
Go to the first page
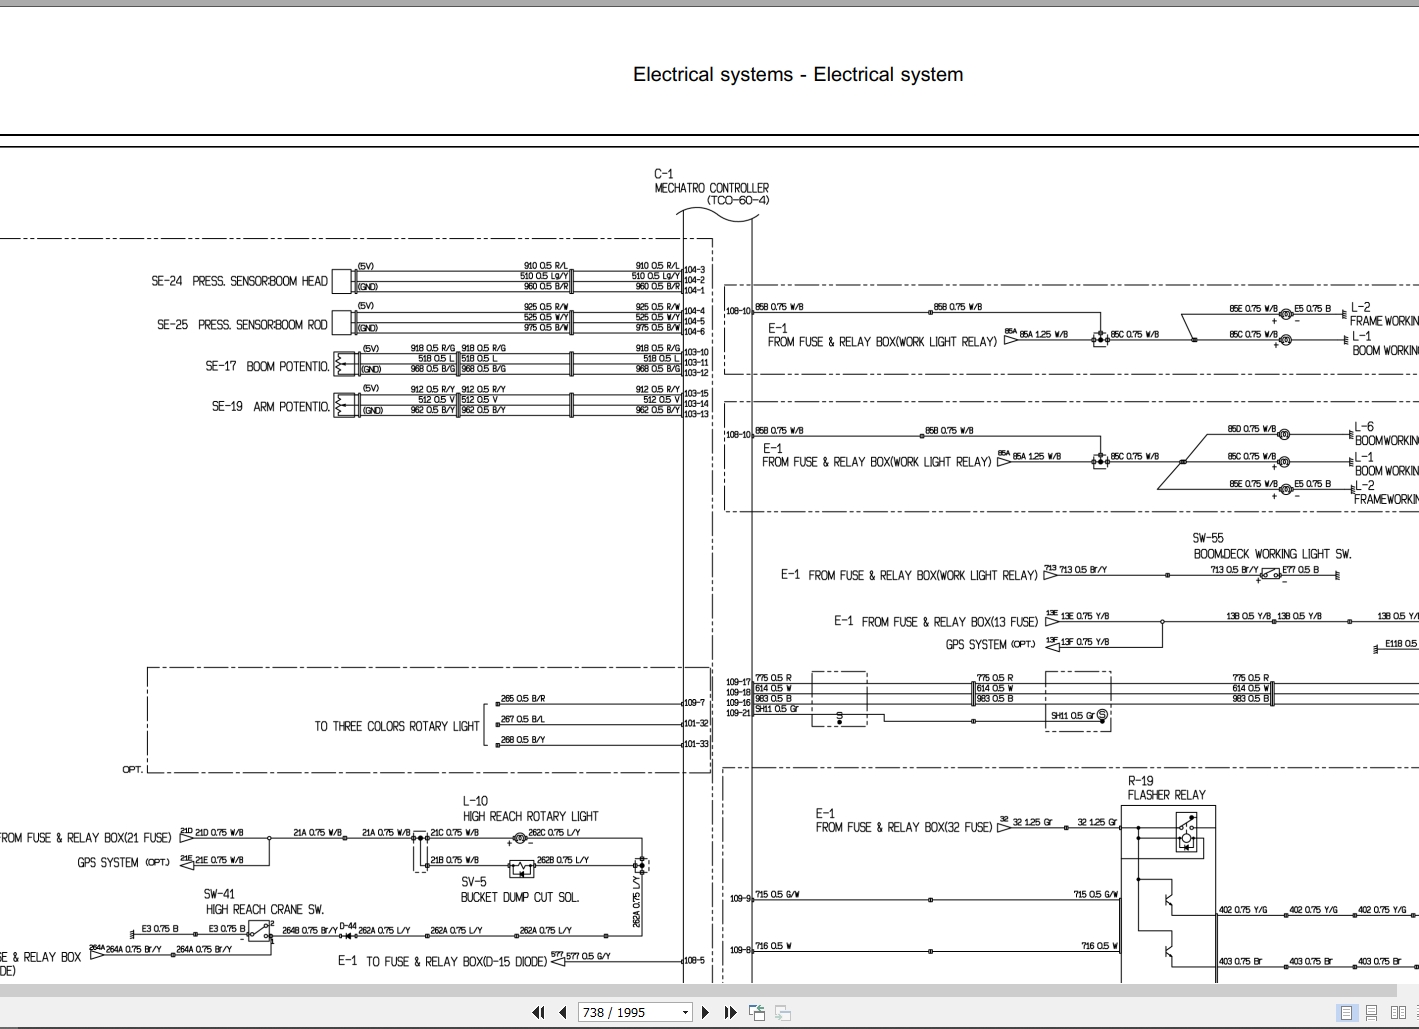point(538,1012)
